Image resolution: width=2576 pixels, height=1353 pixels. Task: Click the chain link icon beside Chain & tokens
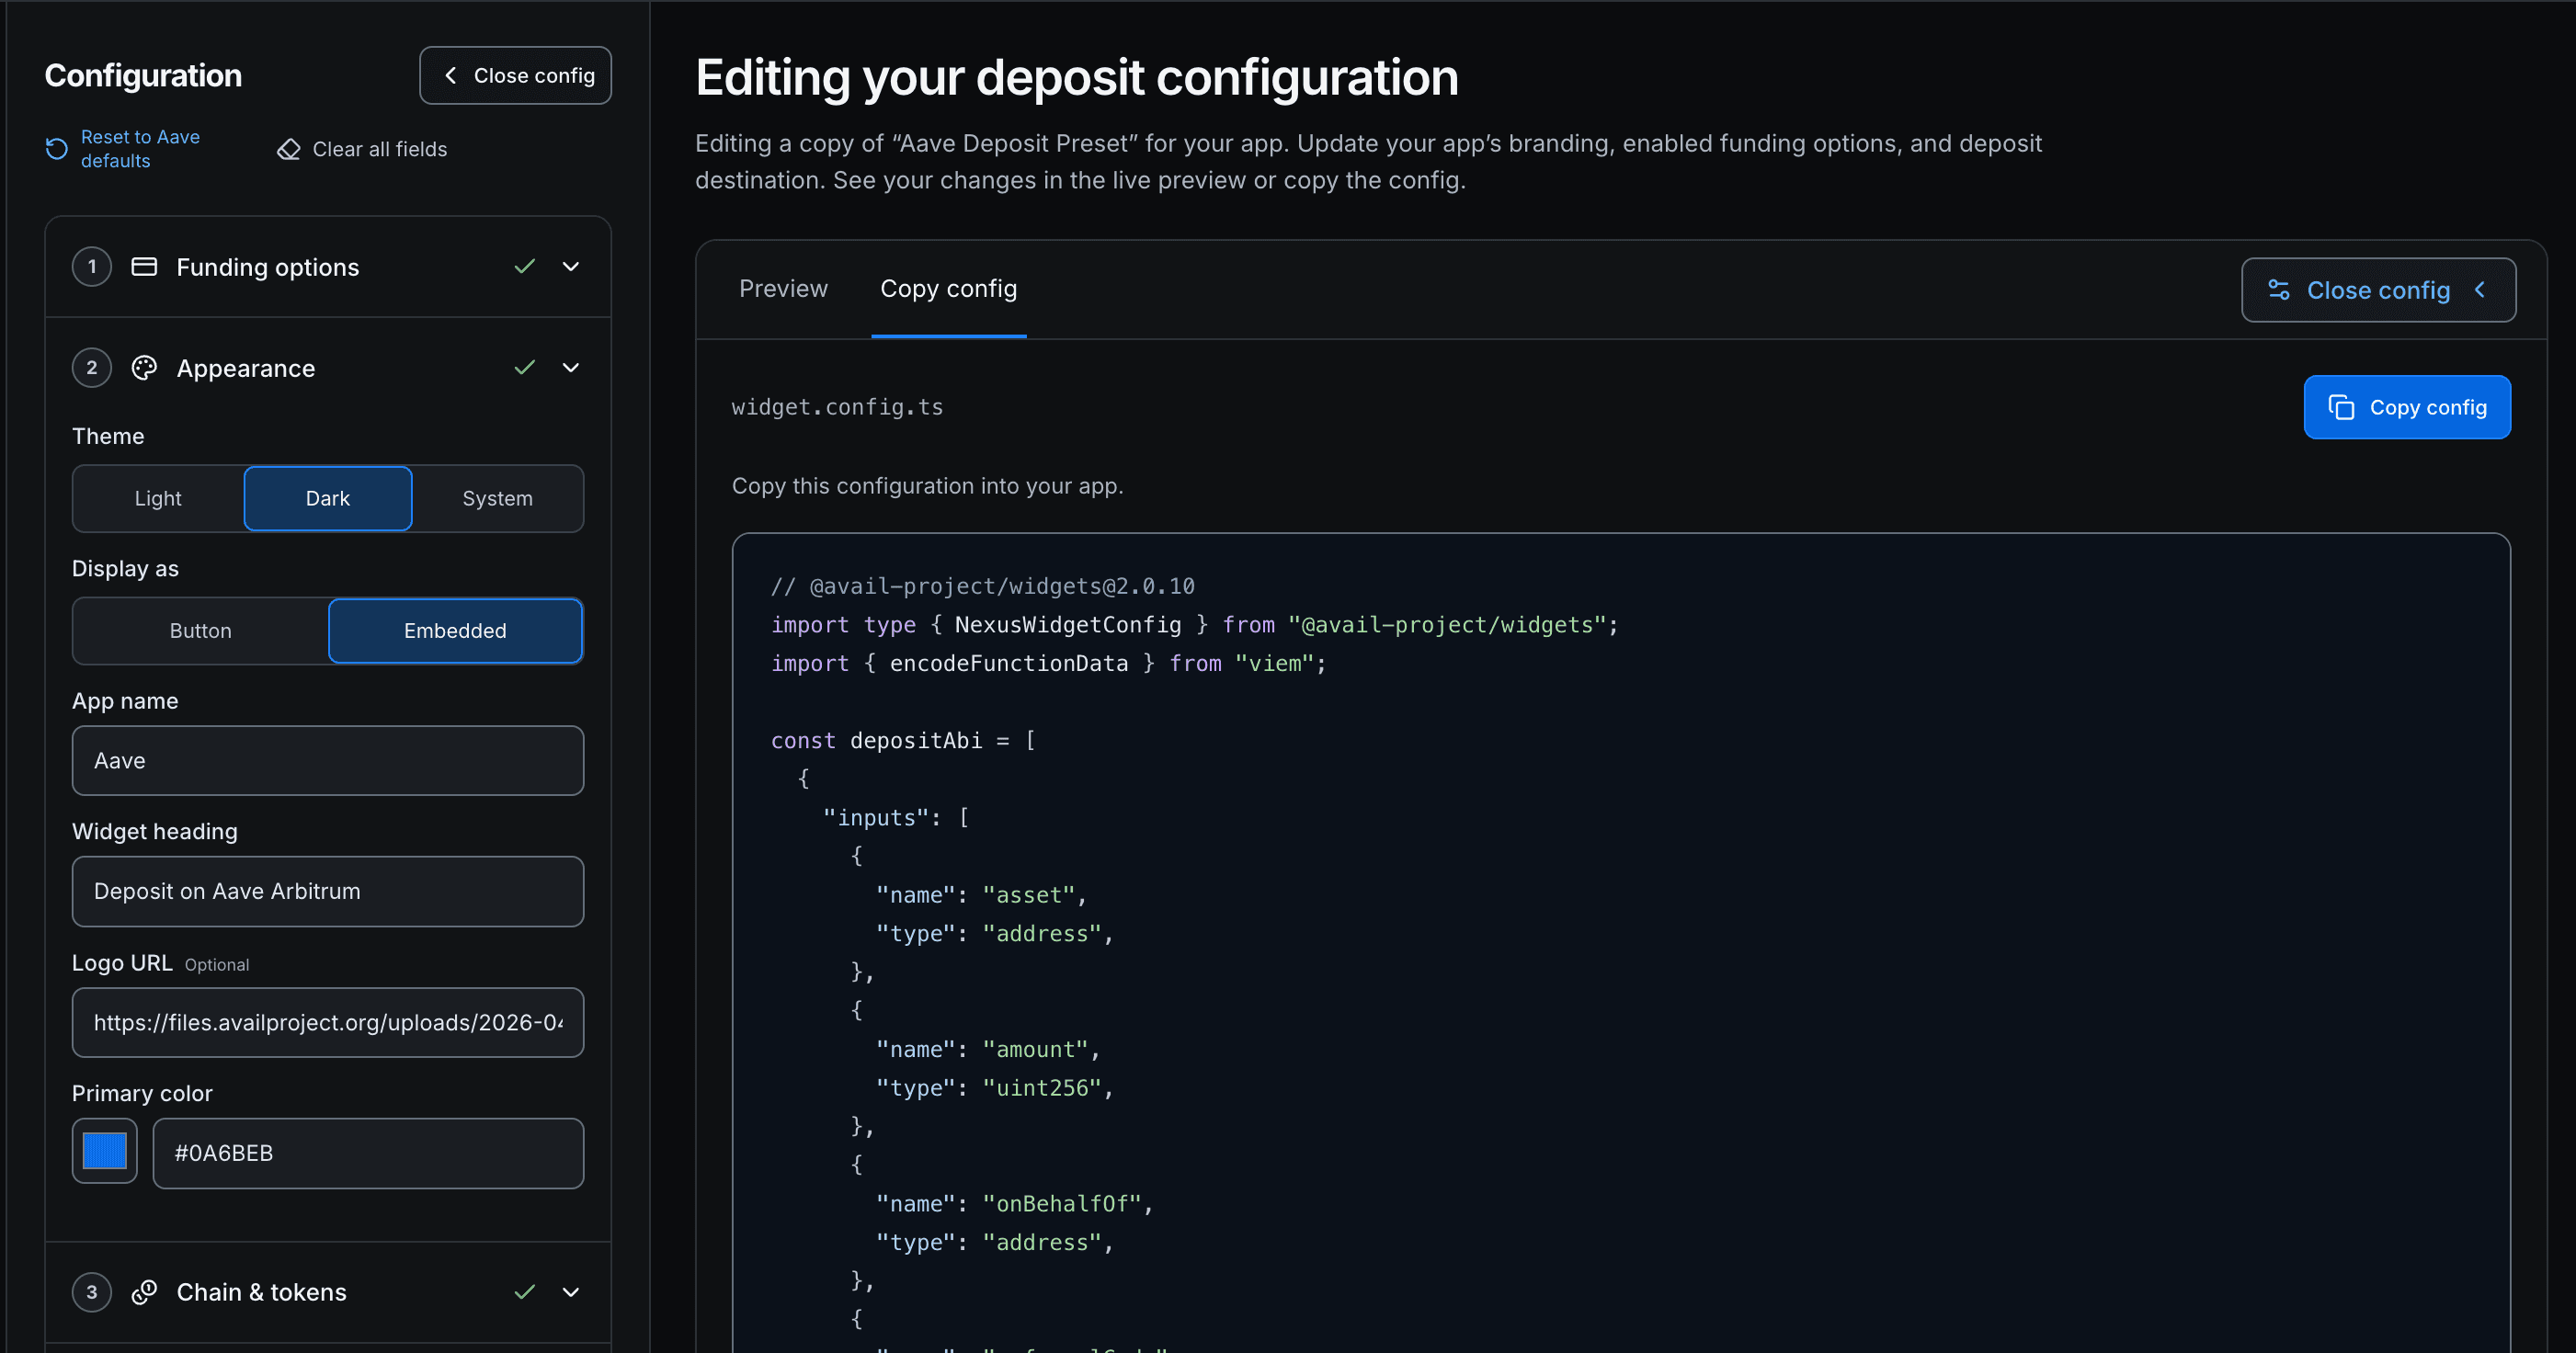click(x=144, y=1292)
